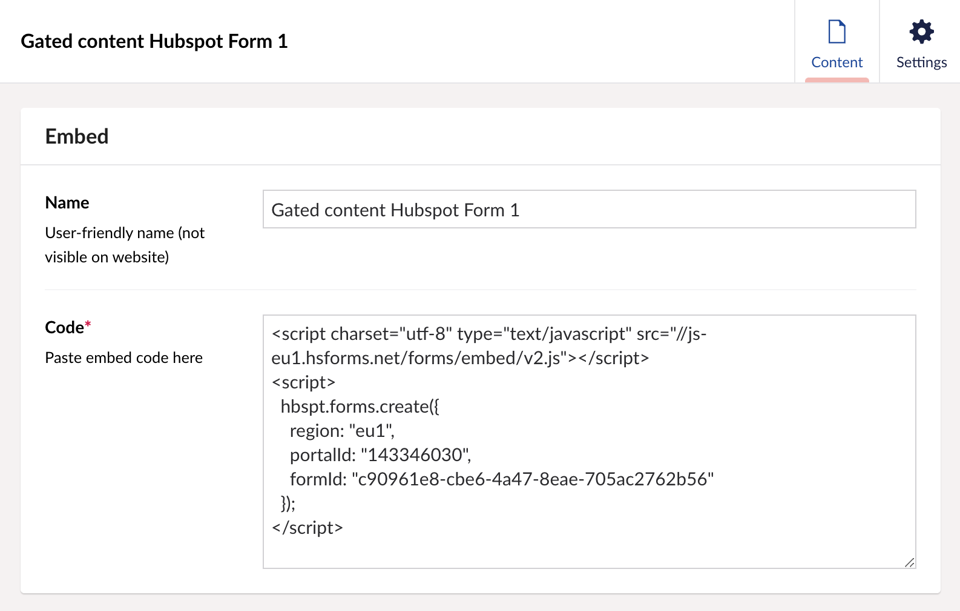Click the 'Paste embed code here' helper text
This screenshot has width=960, height=611.
coord(123,357)
